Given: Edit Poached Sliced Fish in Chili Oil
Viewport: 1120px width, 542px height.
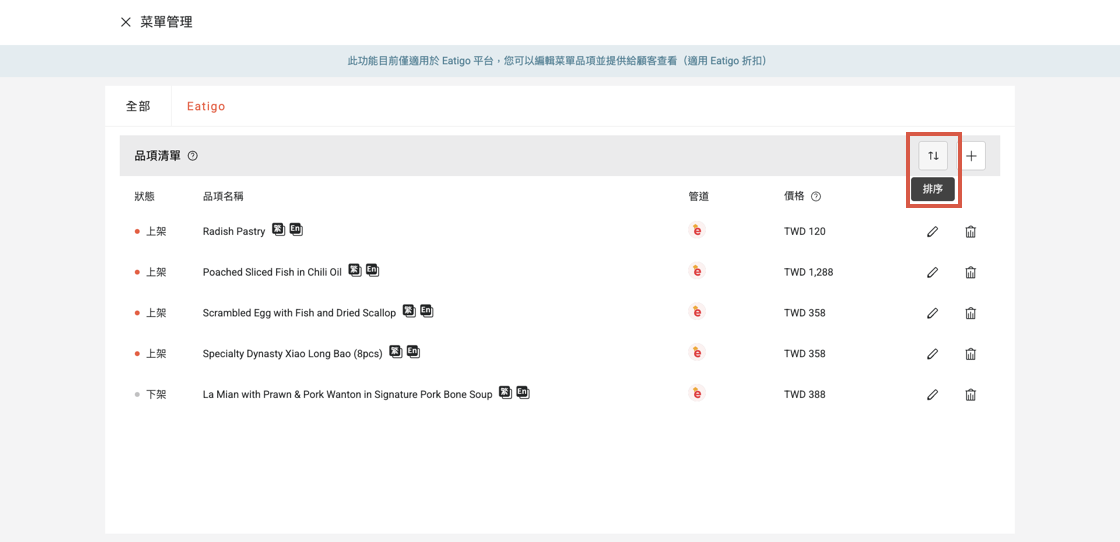Looking at the screenshot, I should click(x=933, y=272).
